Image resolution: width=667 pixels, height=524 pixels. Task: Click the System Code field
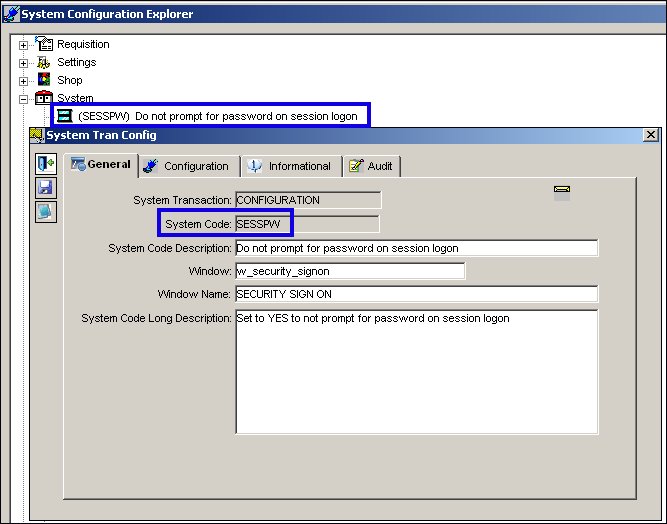pyautogui.click(x=307, y=224)
